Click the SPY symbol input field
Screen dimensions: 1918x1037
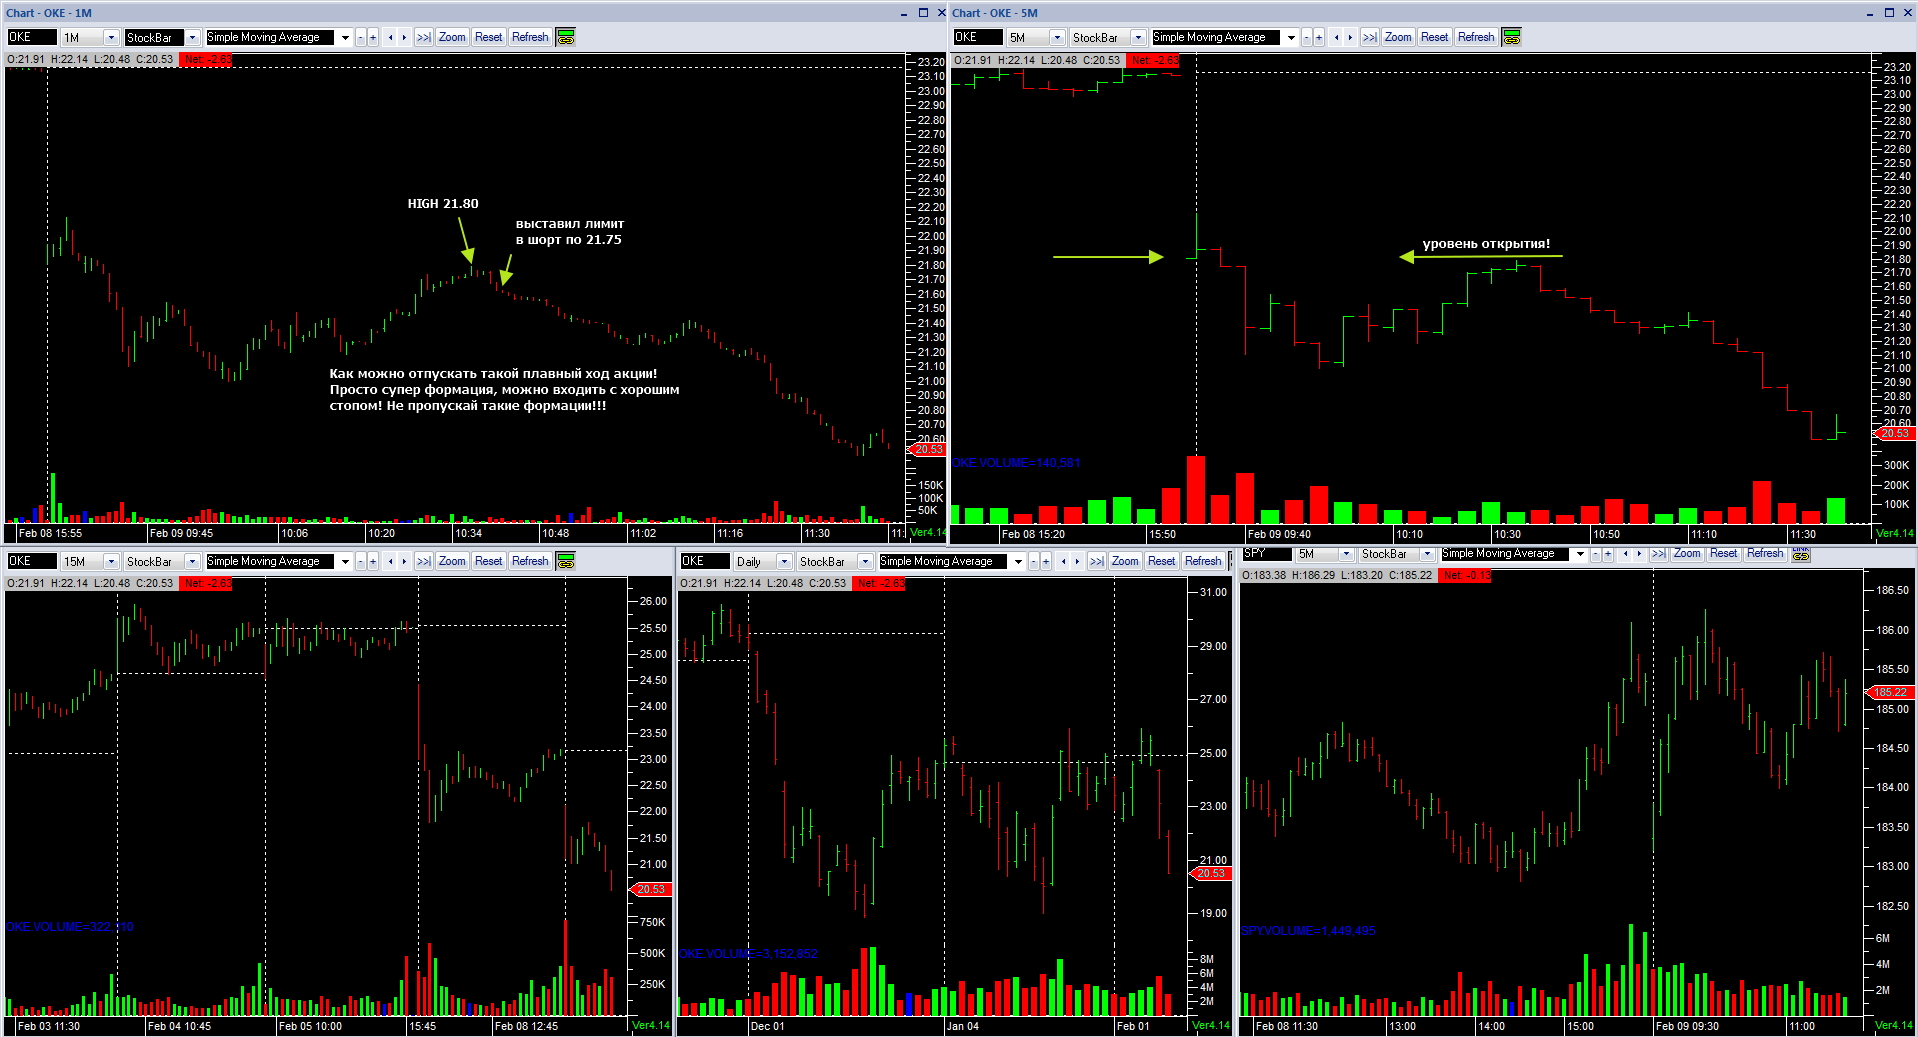[1266, 553]
